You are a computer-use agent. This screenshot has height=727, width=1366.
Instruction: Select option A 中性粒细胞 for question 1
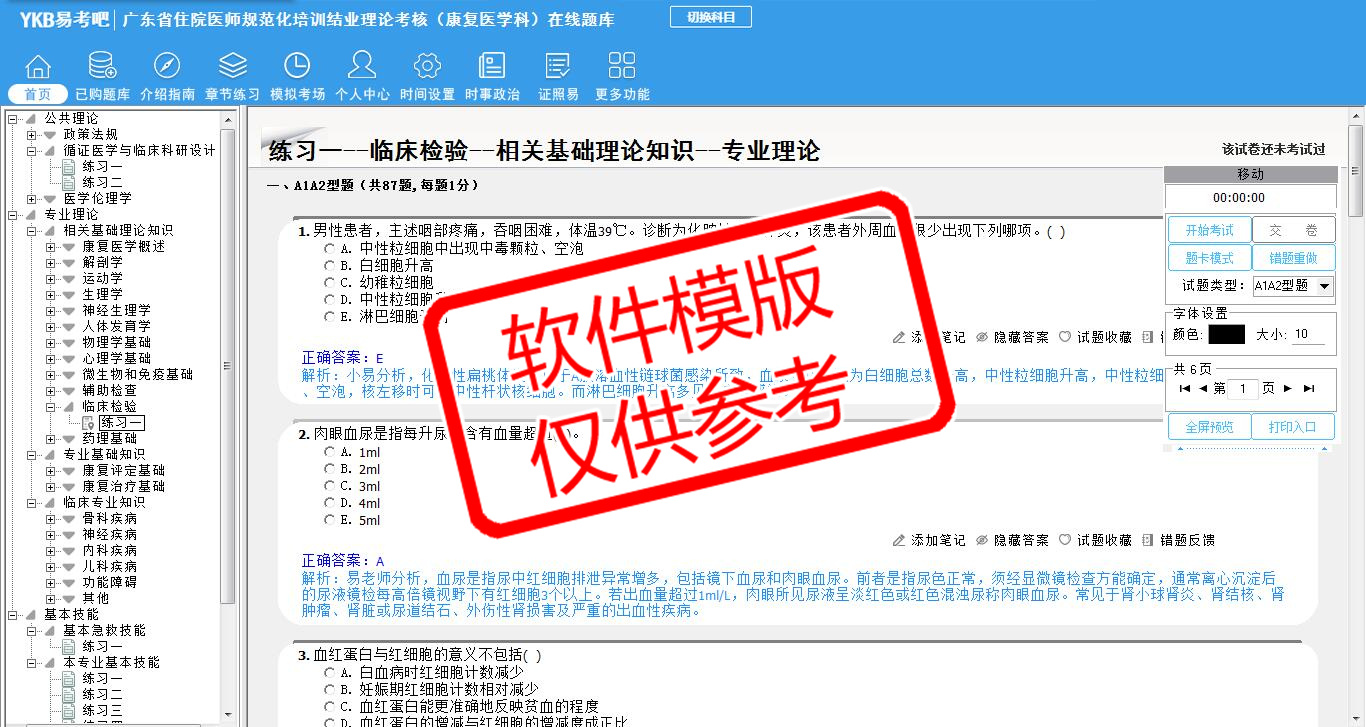tap(329, 248)
